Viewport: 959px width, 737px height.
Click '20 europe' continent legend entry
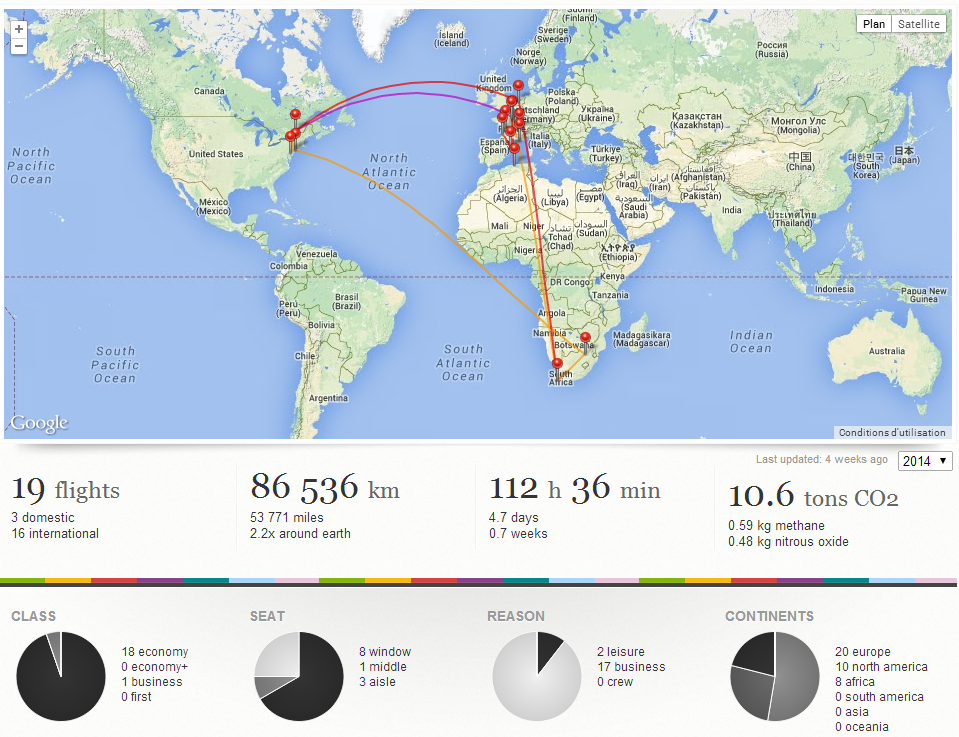point(863,652)
